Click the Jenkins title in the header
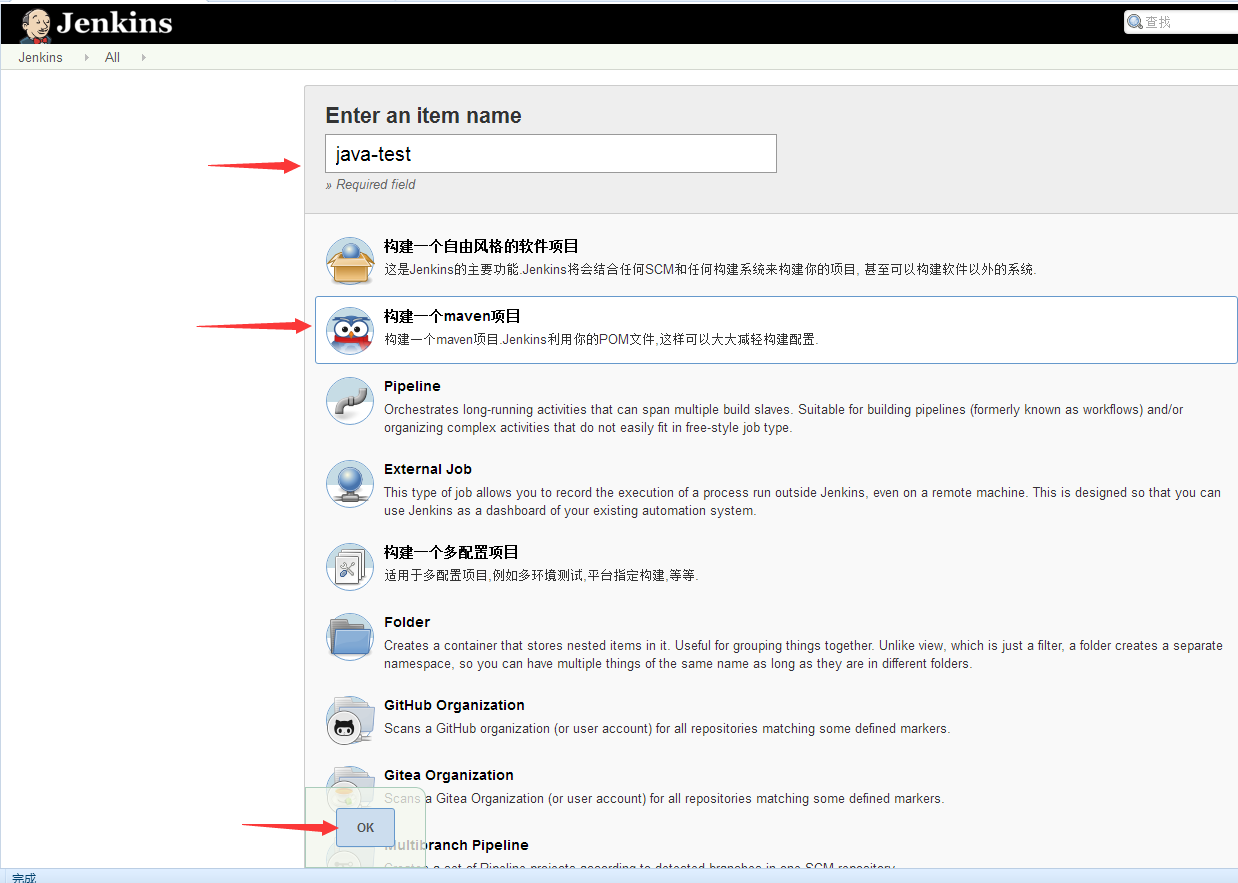Image resolution: width=1238 pixels, height=883 pixels. pyautogui.click(x=115, y=22)
